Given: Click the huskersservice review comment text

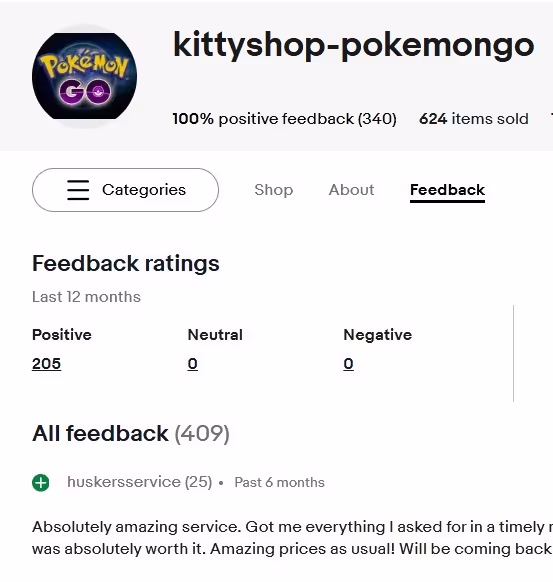Looking at the screenshot, I should pyautogui.click(x=292, y=538).
